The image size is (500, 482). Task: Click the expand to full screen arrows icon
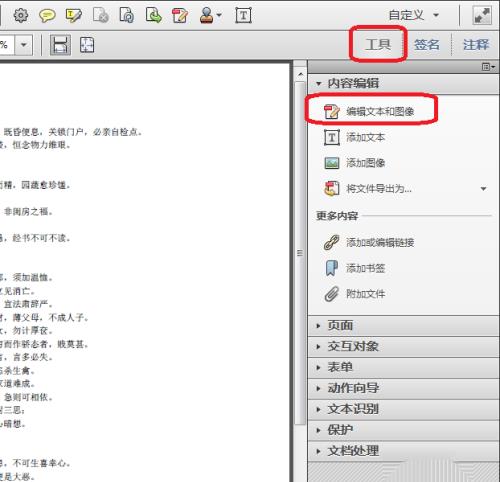click(482, 15)
